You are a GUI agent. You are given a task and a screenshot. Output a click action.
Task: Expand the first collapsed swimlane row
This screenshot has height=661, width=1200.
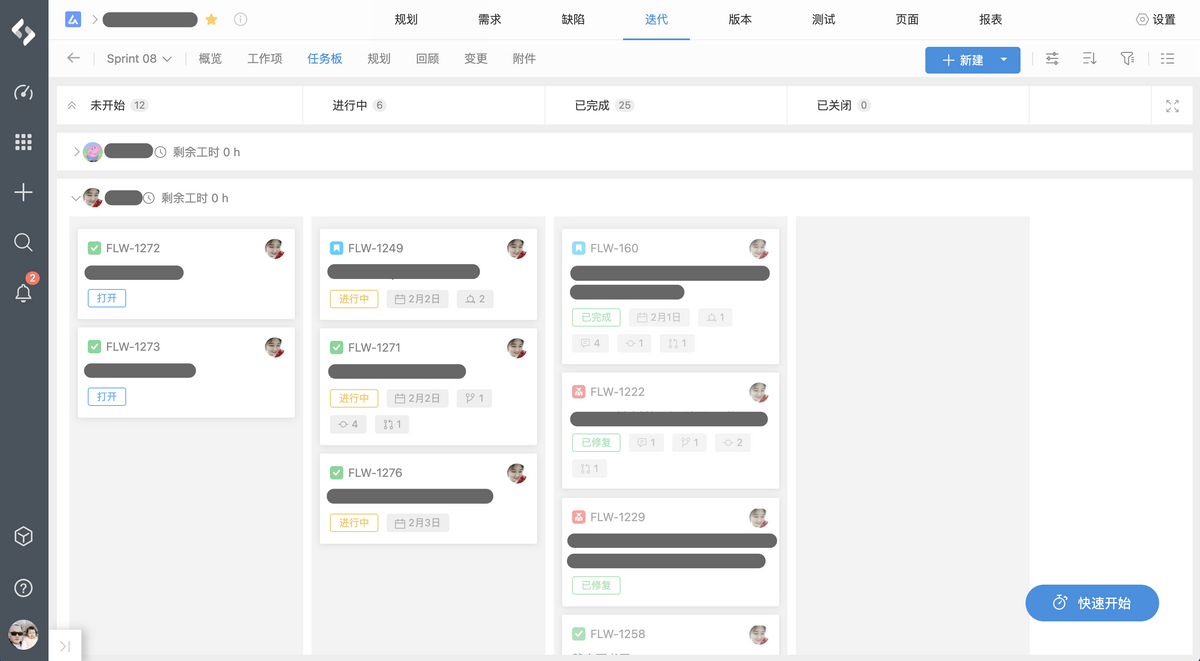76,152
